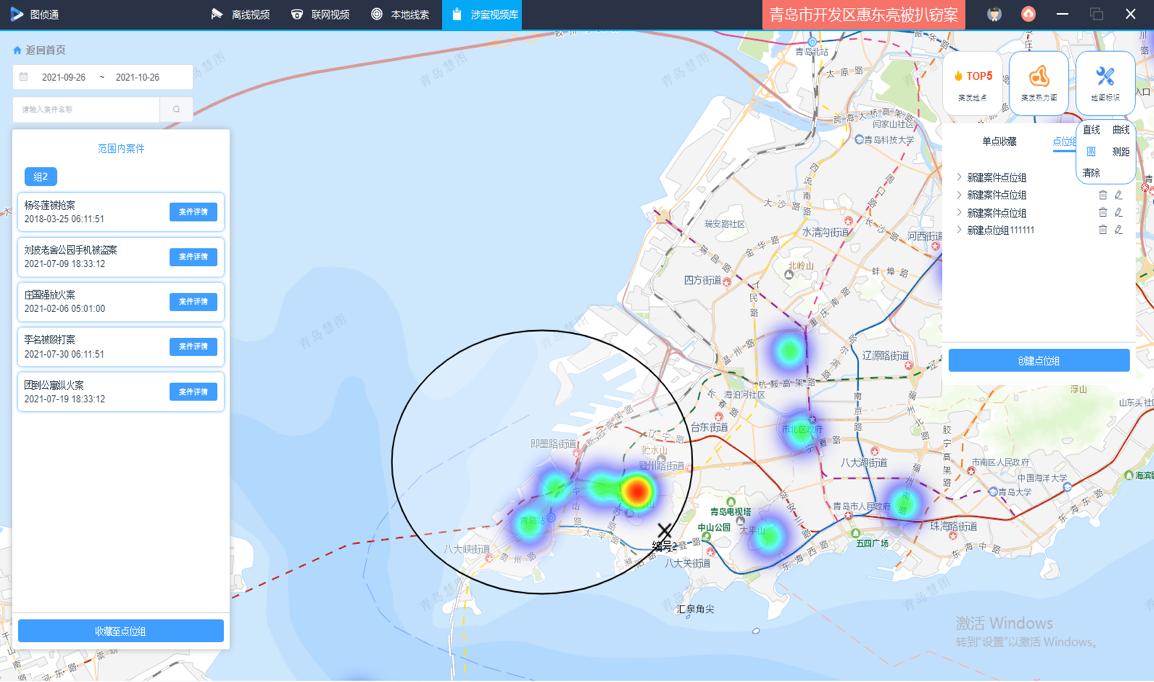Viewport: 1154px width, 682px height.
Task: Click 收藏至点位组 button
Action: click(121, 631)
